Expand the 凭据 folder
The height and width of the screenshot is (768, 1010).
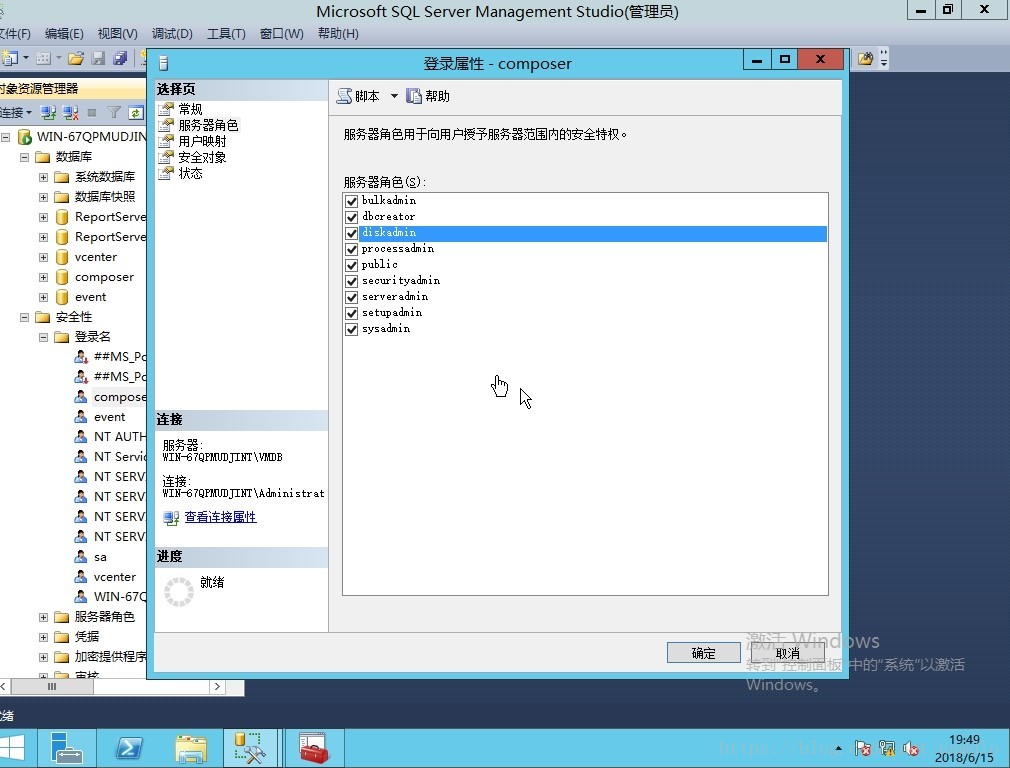tap(43, 637)
